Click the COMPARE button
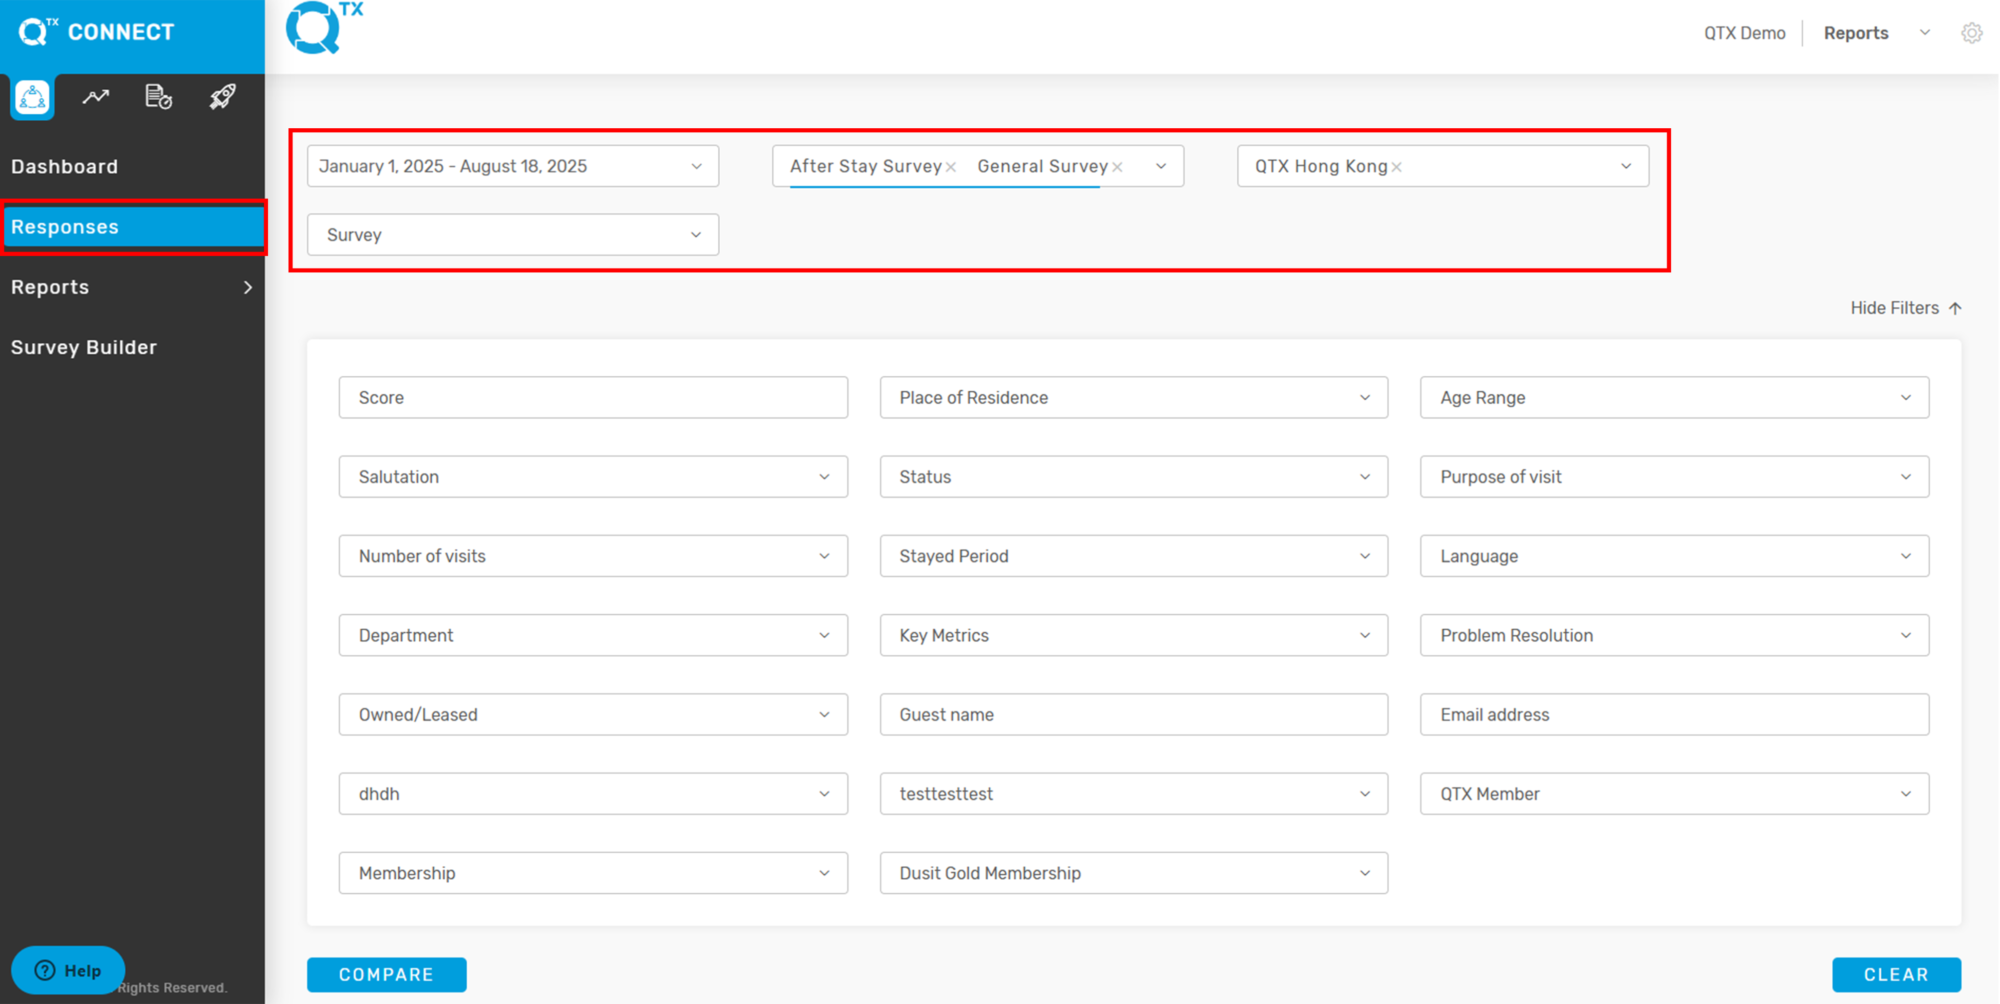The width and height of the screenshot is (2000, 1004). tap(387, 975)
